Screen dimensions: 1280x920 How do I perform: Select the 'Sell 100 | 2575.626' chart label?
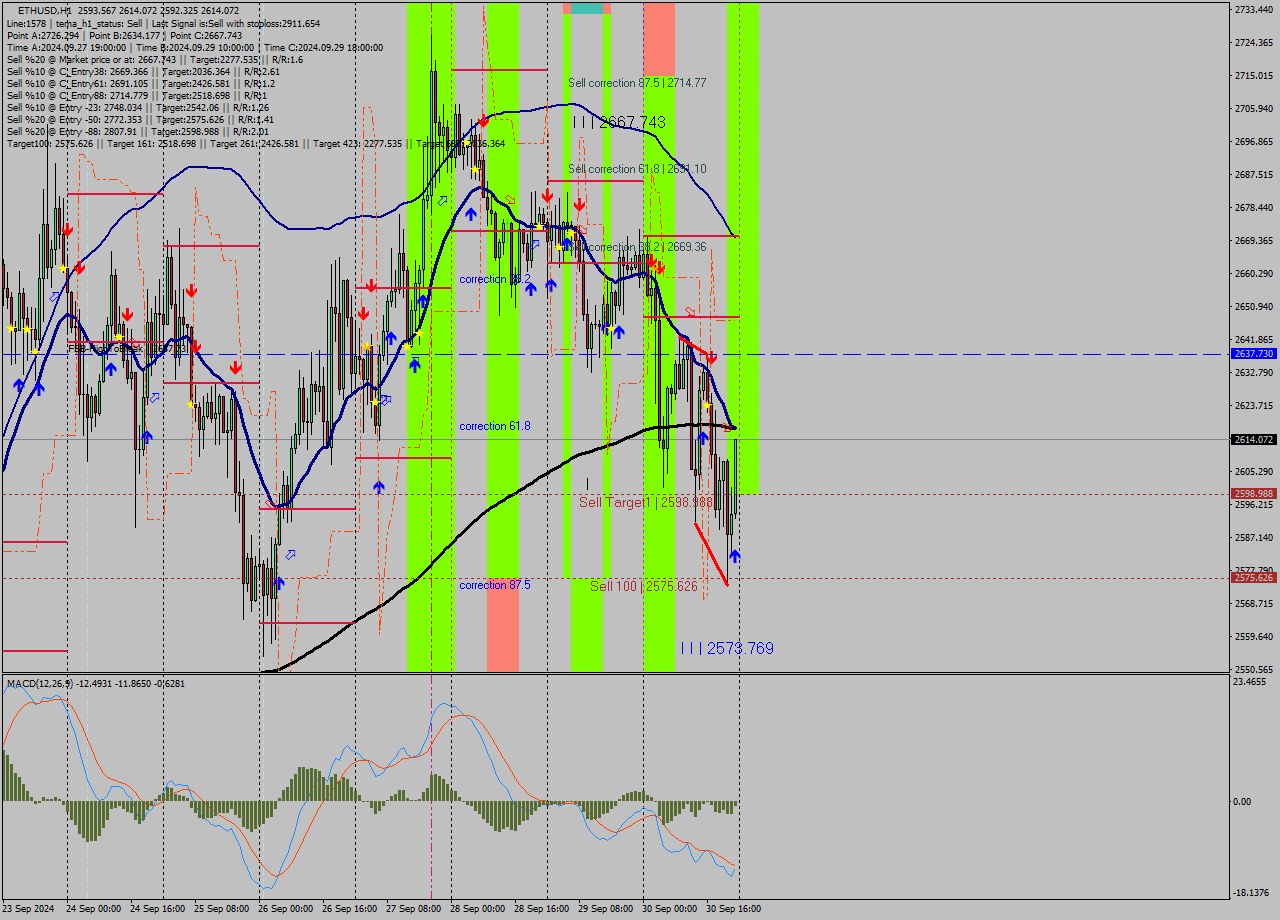pyautogui.click(x=644, y=586)
